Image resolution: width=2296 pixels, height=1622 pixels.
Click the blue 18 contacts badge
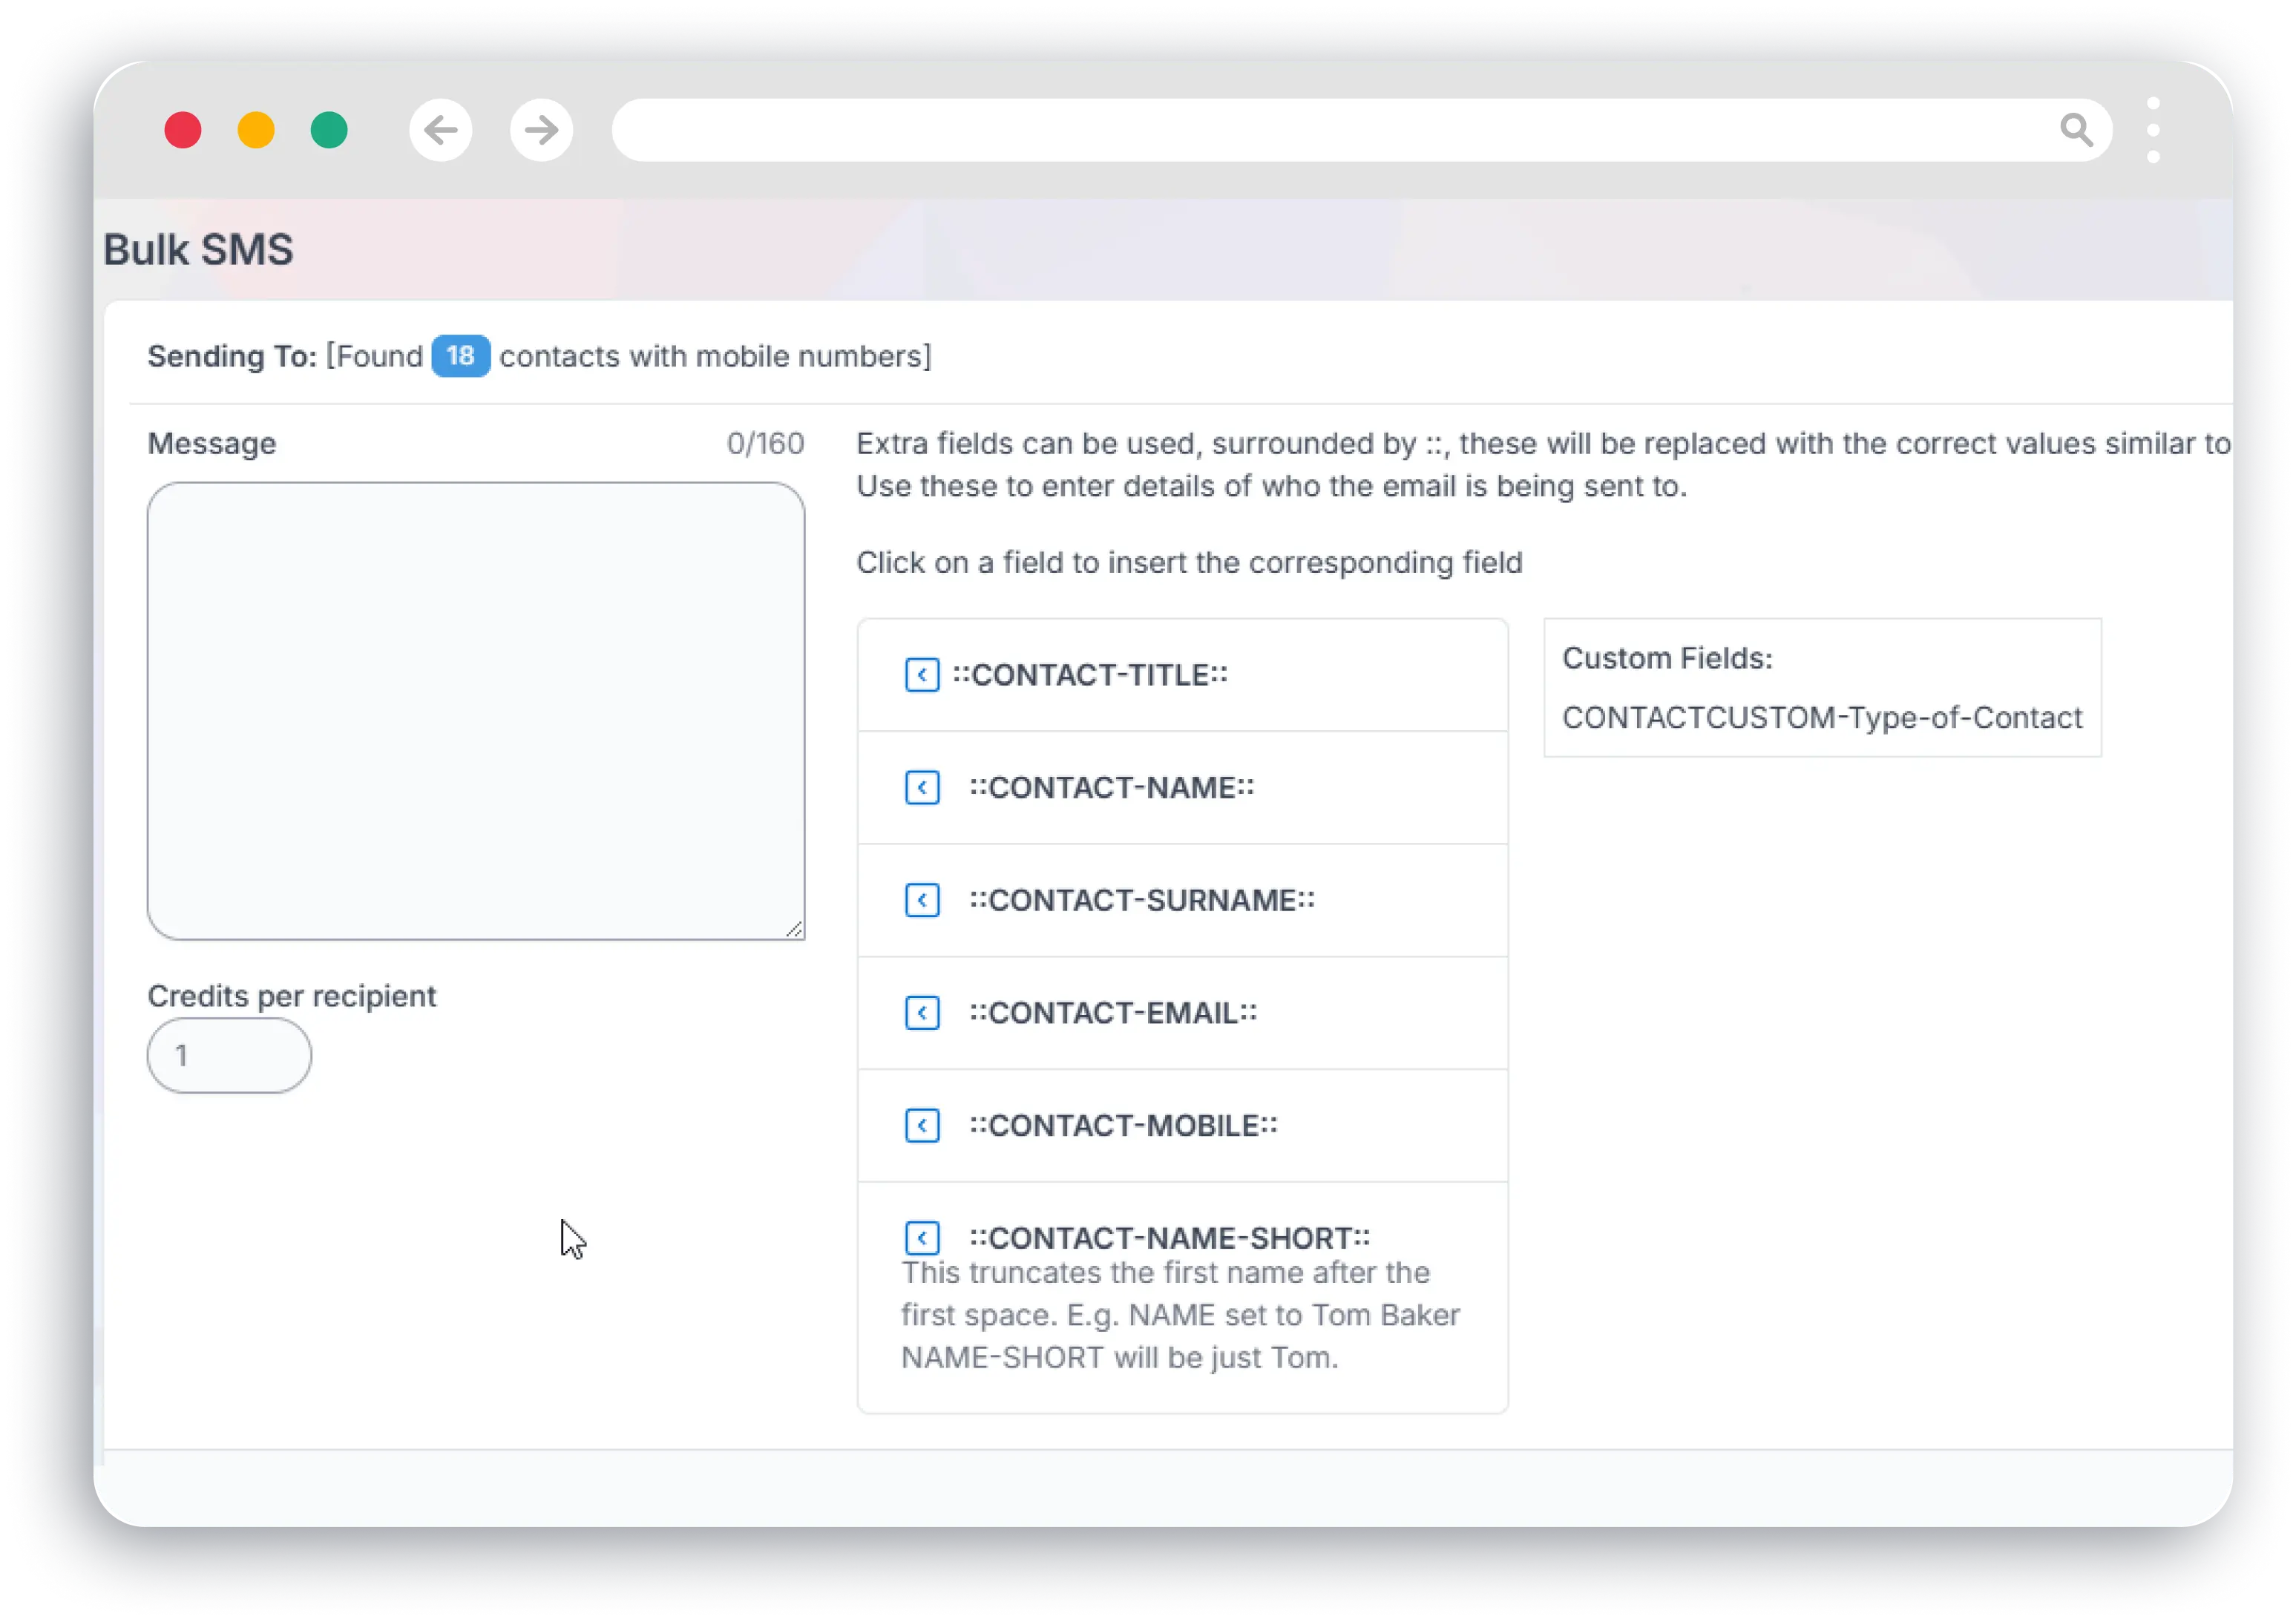point(460,356)
